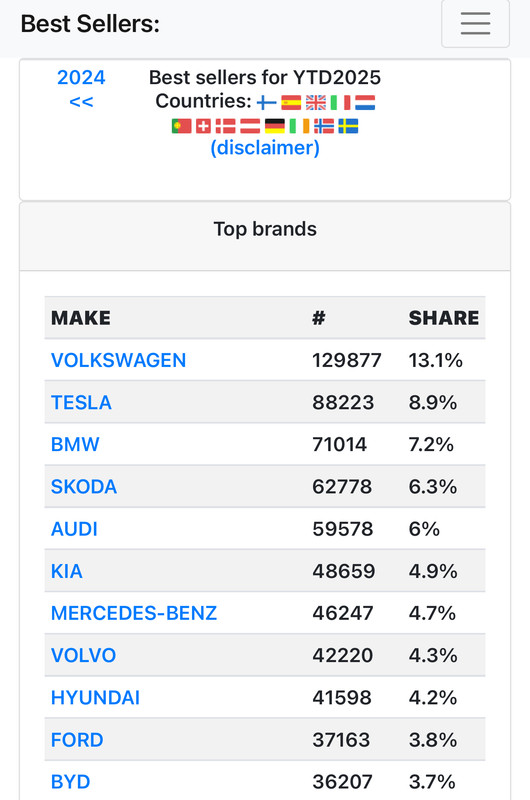Open the BMW brand link
530x800 pixels.
click(75, 444)
